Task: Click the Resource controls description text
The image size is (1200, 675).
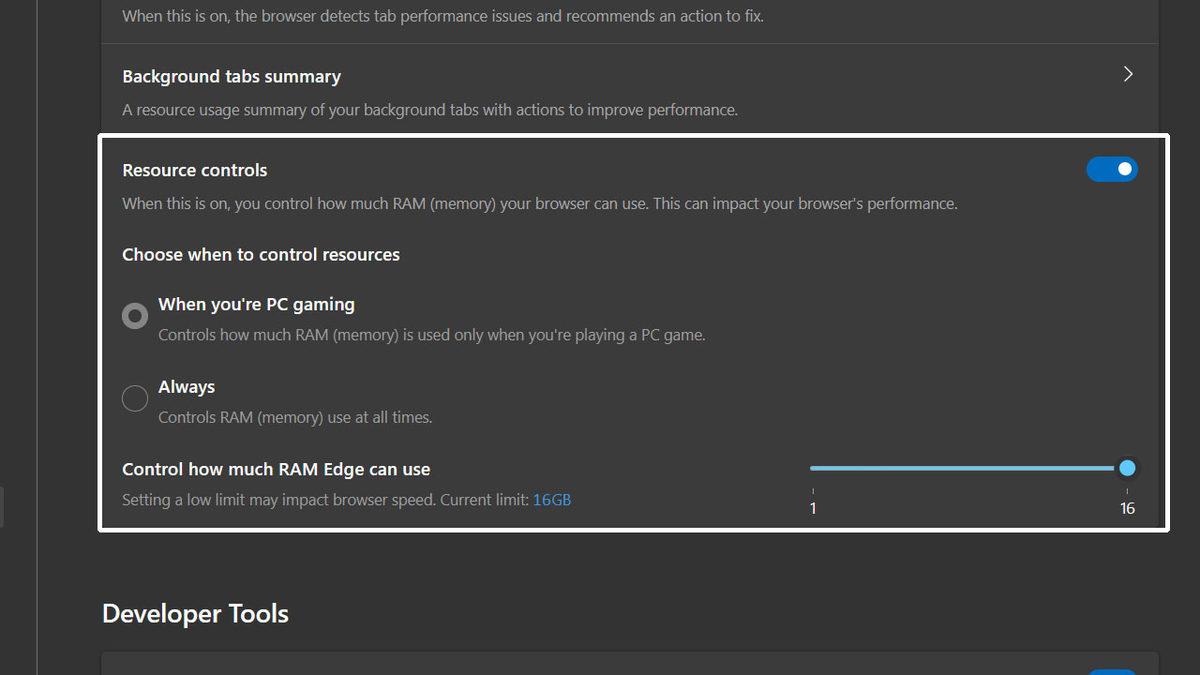Action: click(539, 203)
